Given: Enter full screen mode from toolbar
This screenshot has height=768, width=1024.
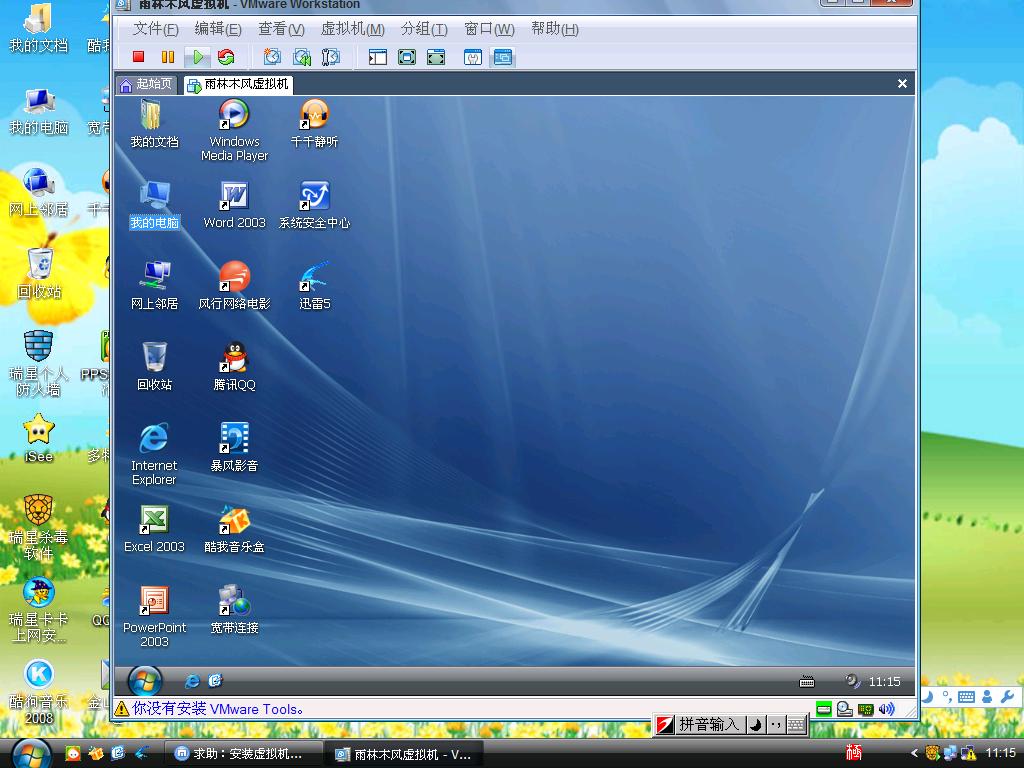Looking at the screenshot, I should coord(407,57).
